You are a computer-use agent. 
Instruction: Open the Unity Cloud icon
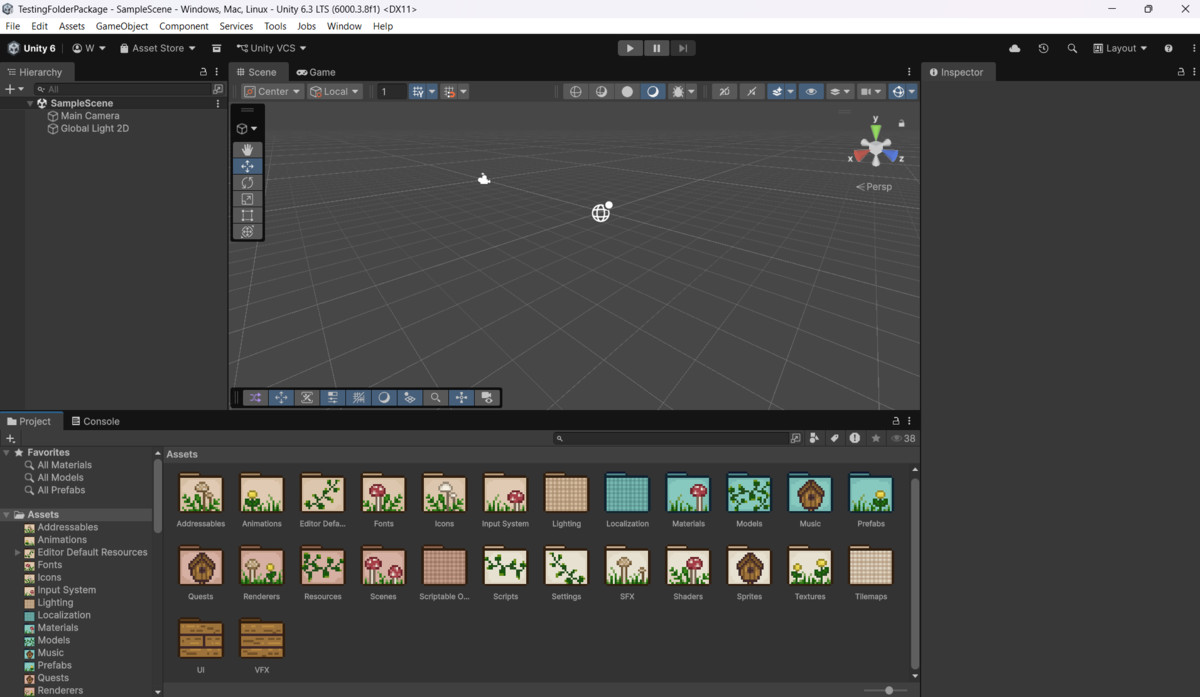click(x=1015, y=48)
